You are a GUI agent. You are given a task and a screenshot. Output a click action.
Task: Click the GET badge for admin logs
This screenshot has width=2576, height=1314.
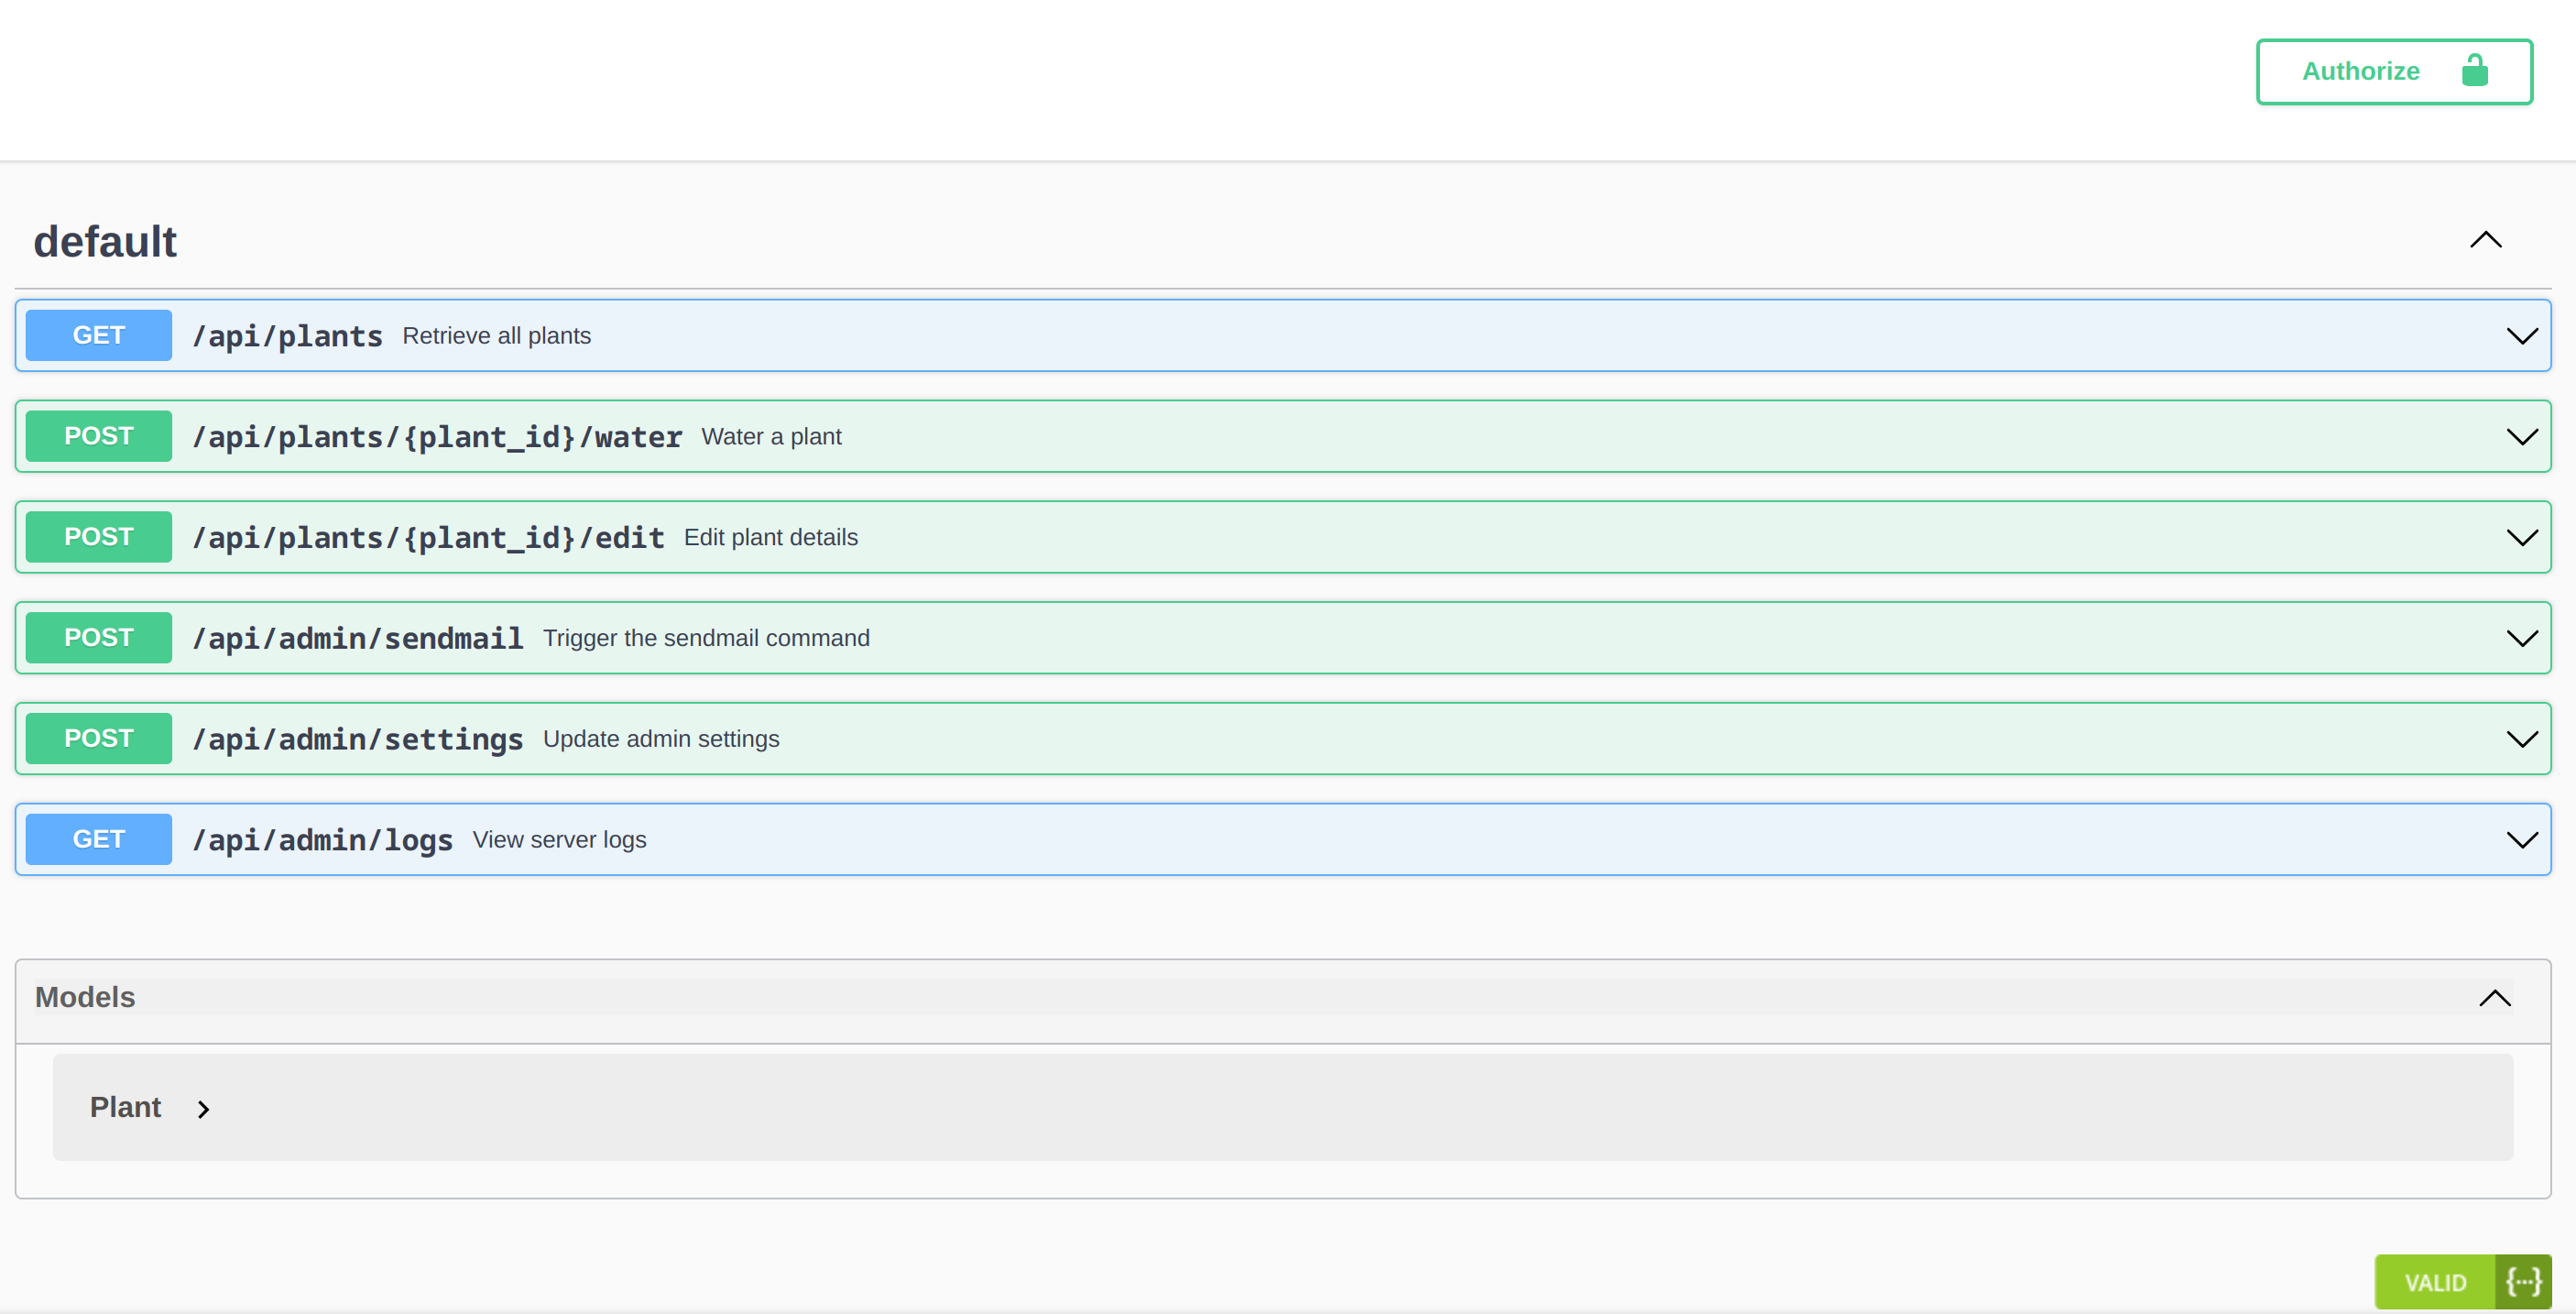point(98,839)
